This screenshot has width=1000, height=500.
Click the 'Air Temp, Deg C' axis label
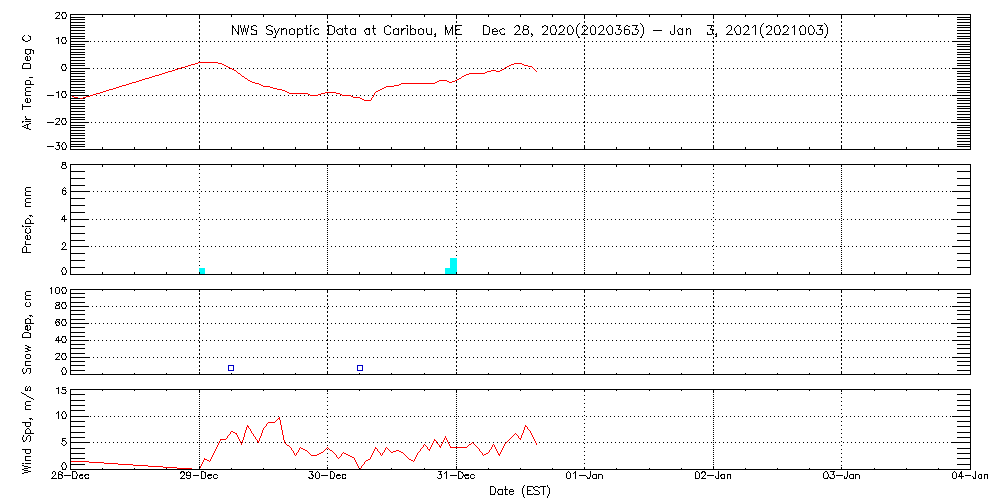coord(27,82)
